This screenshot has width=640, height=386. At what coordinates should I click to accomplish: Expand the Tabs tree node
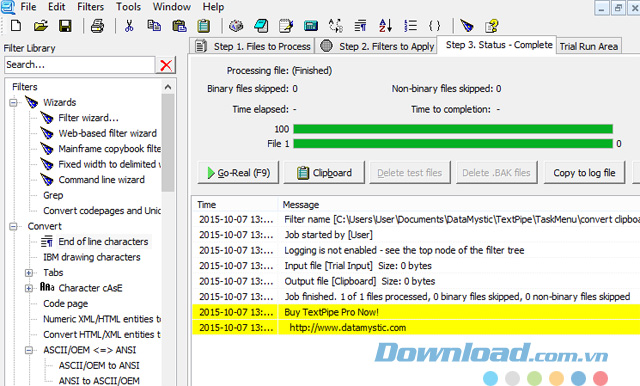pos(29,273)
